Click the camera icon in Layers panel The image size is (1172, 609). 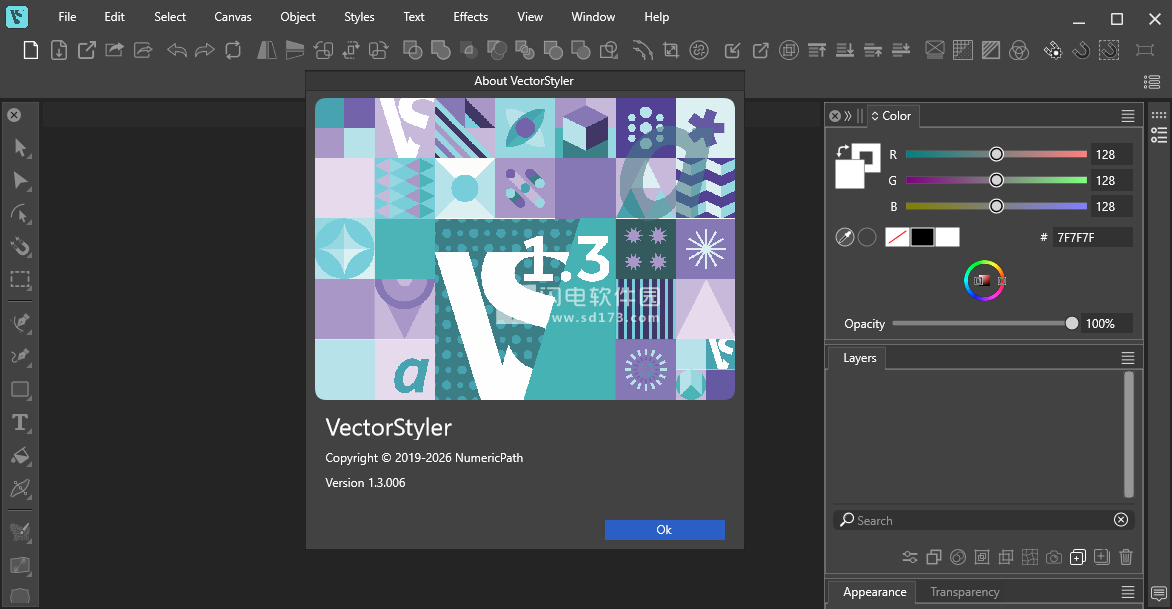click(1053, 557)
